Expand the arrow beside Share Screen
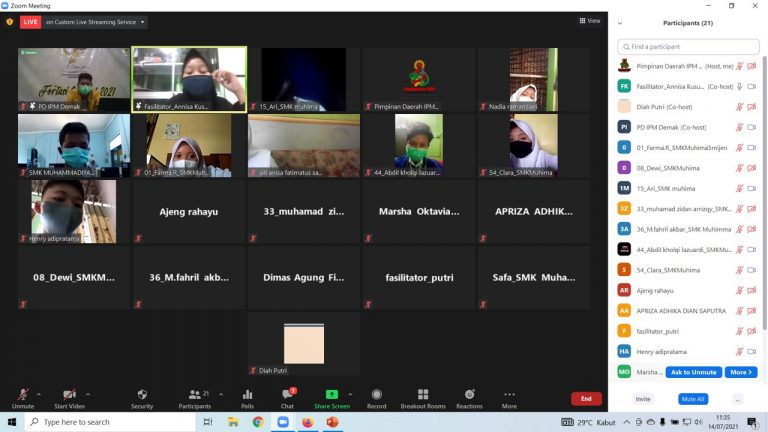The height and width of the screenshot is (432, 768). click(350, 394)
